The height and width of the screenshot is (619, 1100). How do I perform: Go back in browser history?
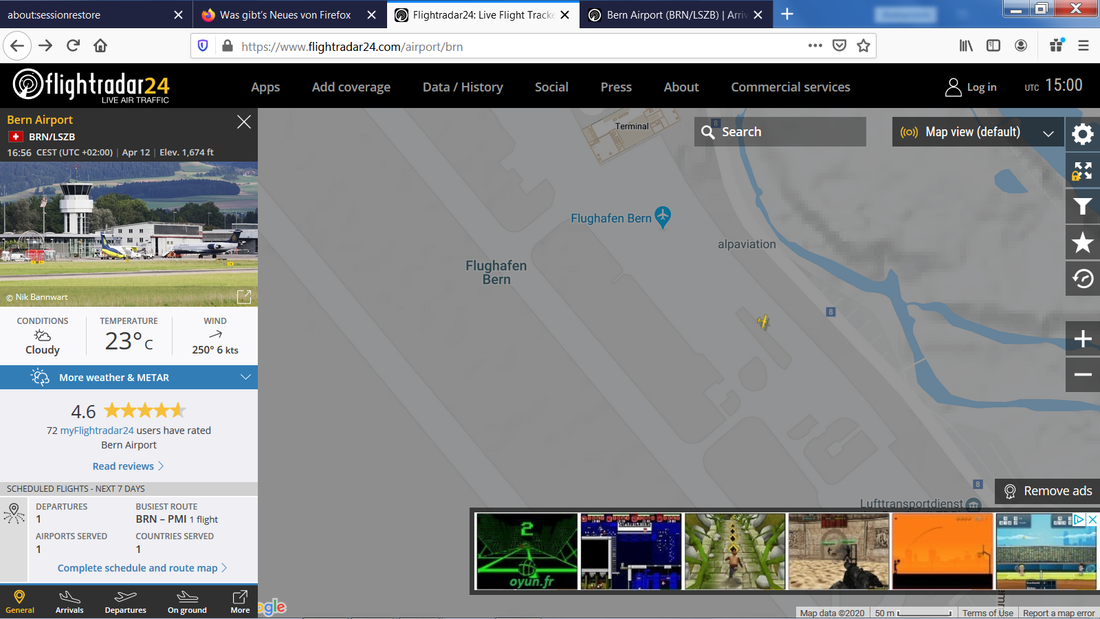pos(17,46)
